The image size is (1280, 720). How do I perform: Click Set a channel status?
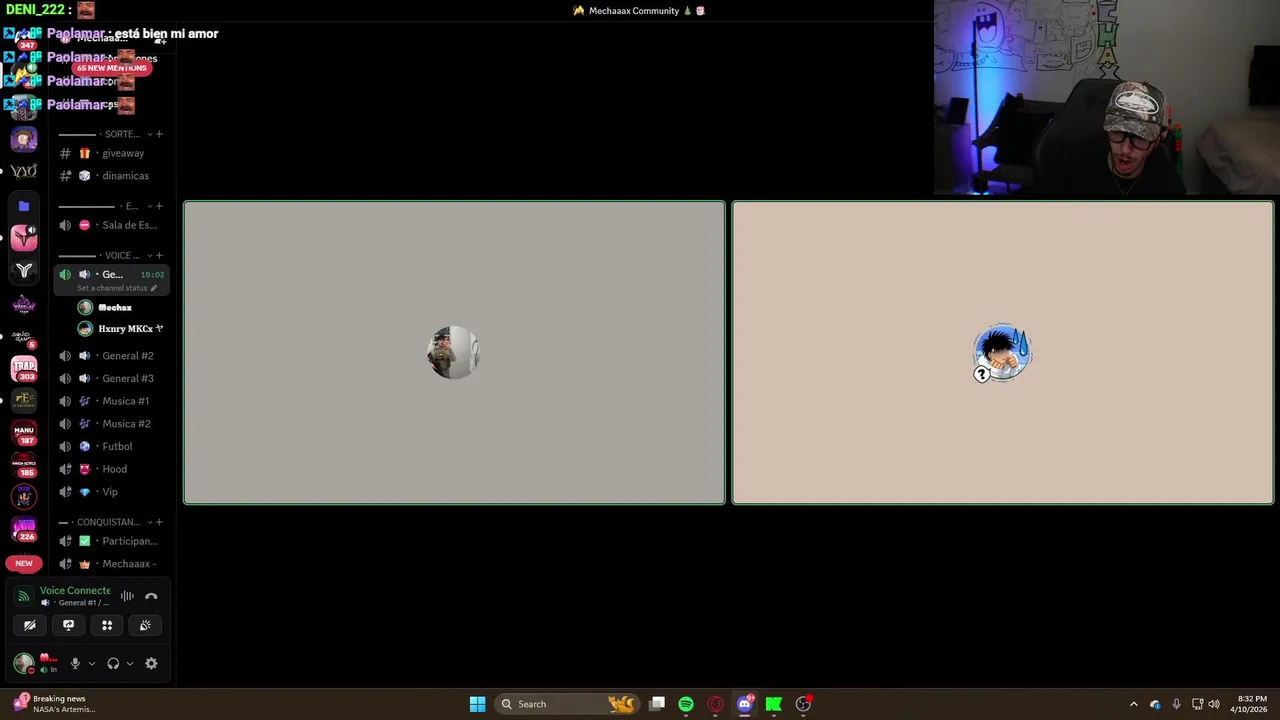click(117, 288)
